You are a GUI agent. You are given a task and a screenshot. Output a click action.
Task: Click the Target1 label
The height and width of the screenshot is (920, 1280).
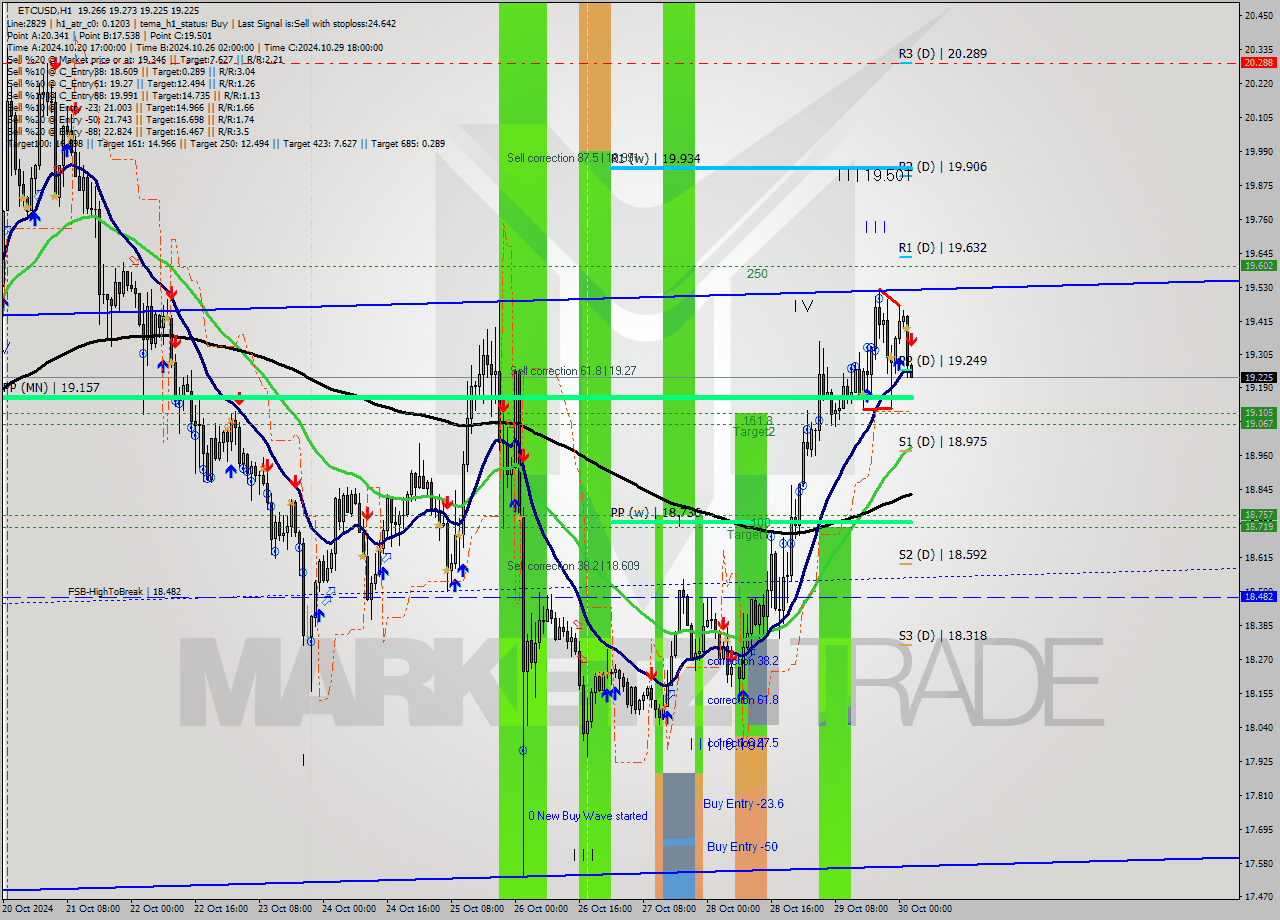click(x=746, y=536)
